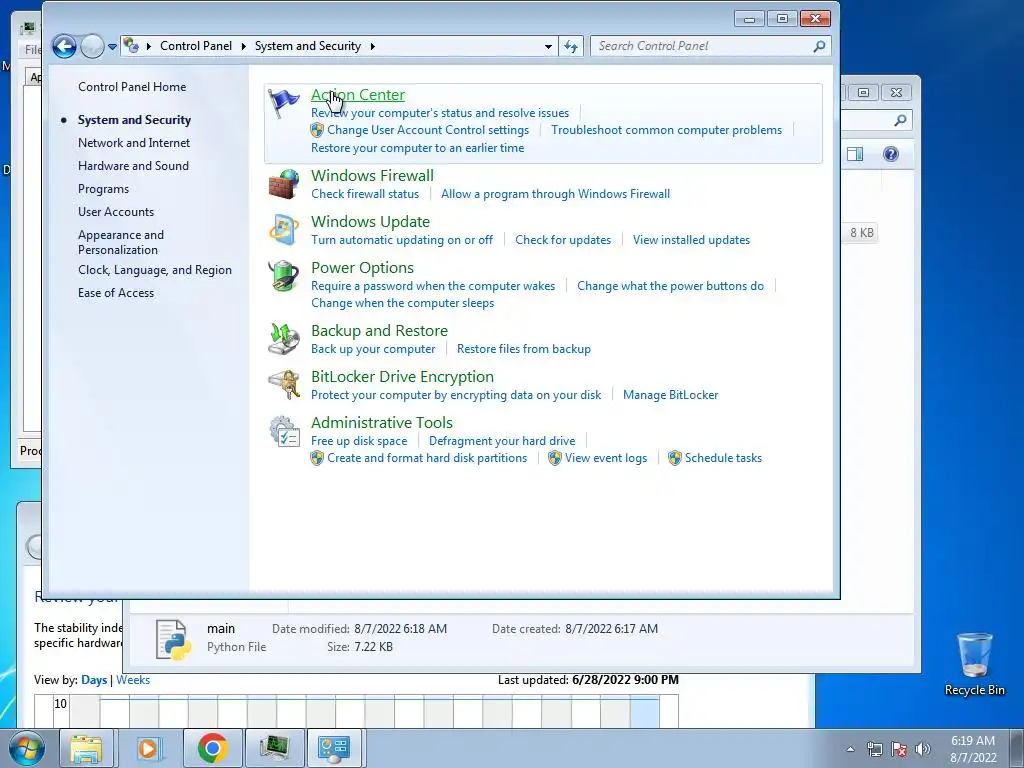
Task: Expand the root arrow before Control Panel breadcrumb
Action: (x=149, y=46)
